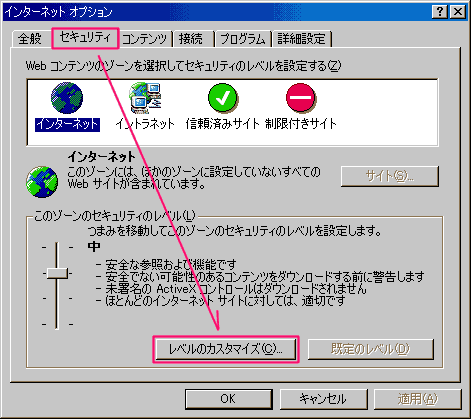
Task: Open the コンテンツ tab
Action: tap(144, 39)
